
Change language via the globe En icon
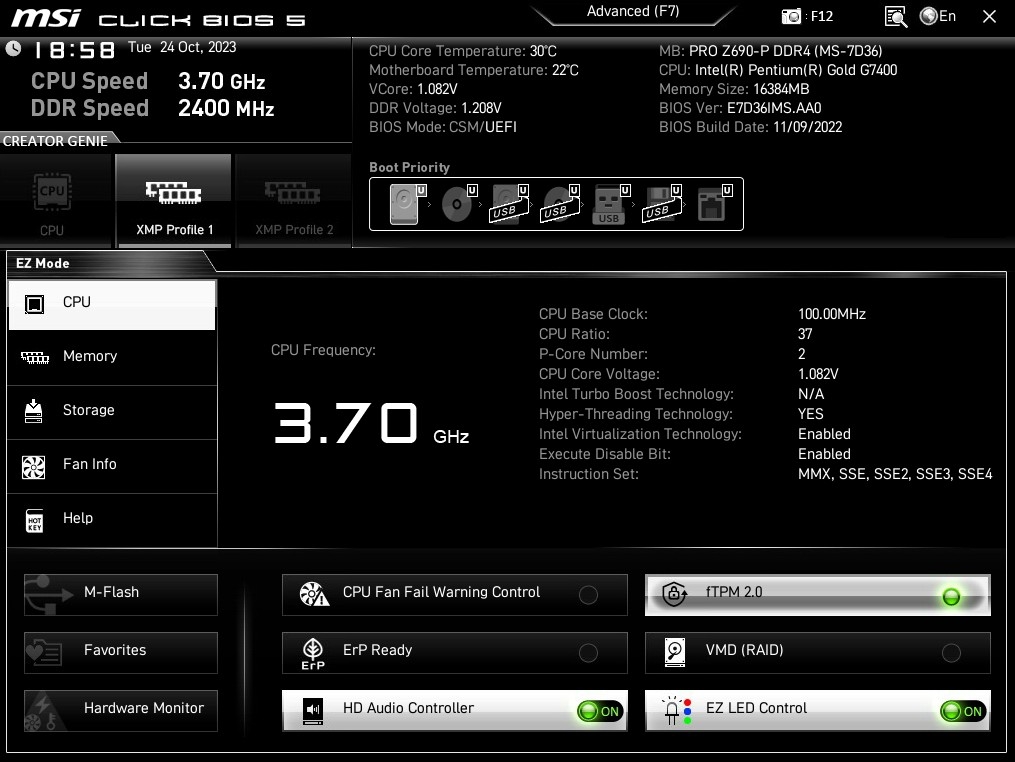pyautogui.click(x=937, y=16)
